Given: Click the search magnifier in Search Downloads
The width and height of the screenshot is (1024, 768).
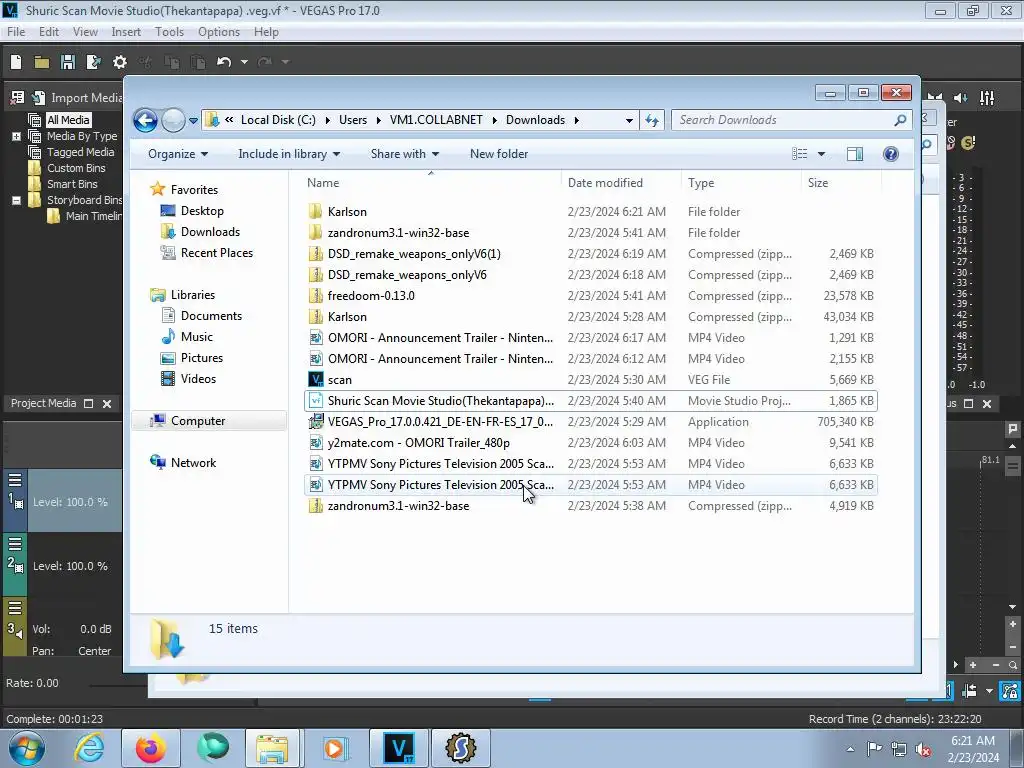Looking at the screenshot, I should tap(900, 120).
